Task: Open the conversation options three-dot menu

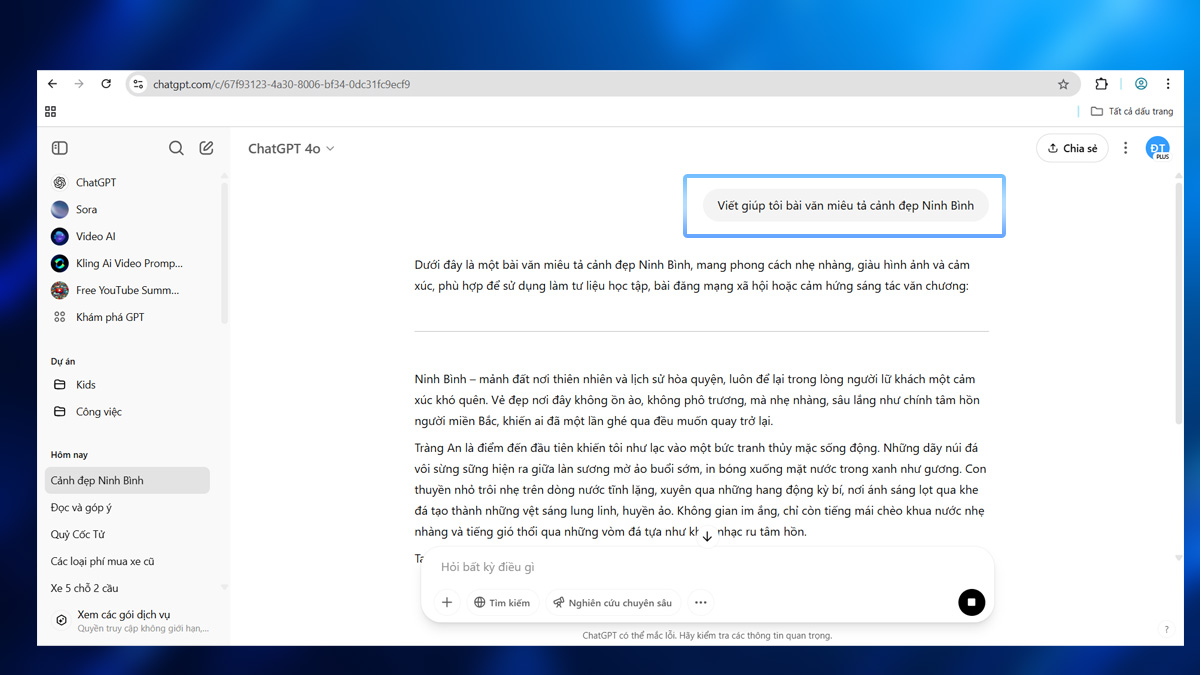Action: pyautogui.click(x=1125, y=148)
